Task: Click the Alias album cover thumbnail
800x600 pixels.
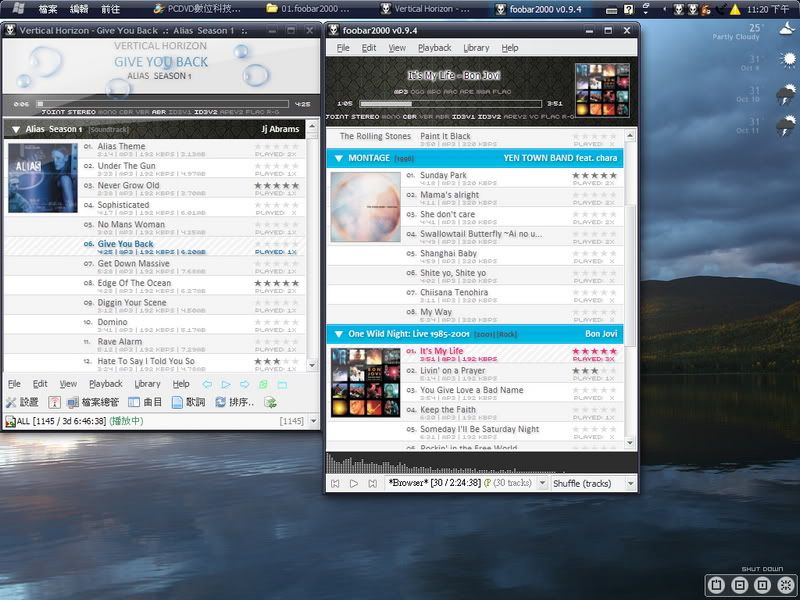Action: (x=43, y=178)
